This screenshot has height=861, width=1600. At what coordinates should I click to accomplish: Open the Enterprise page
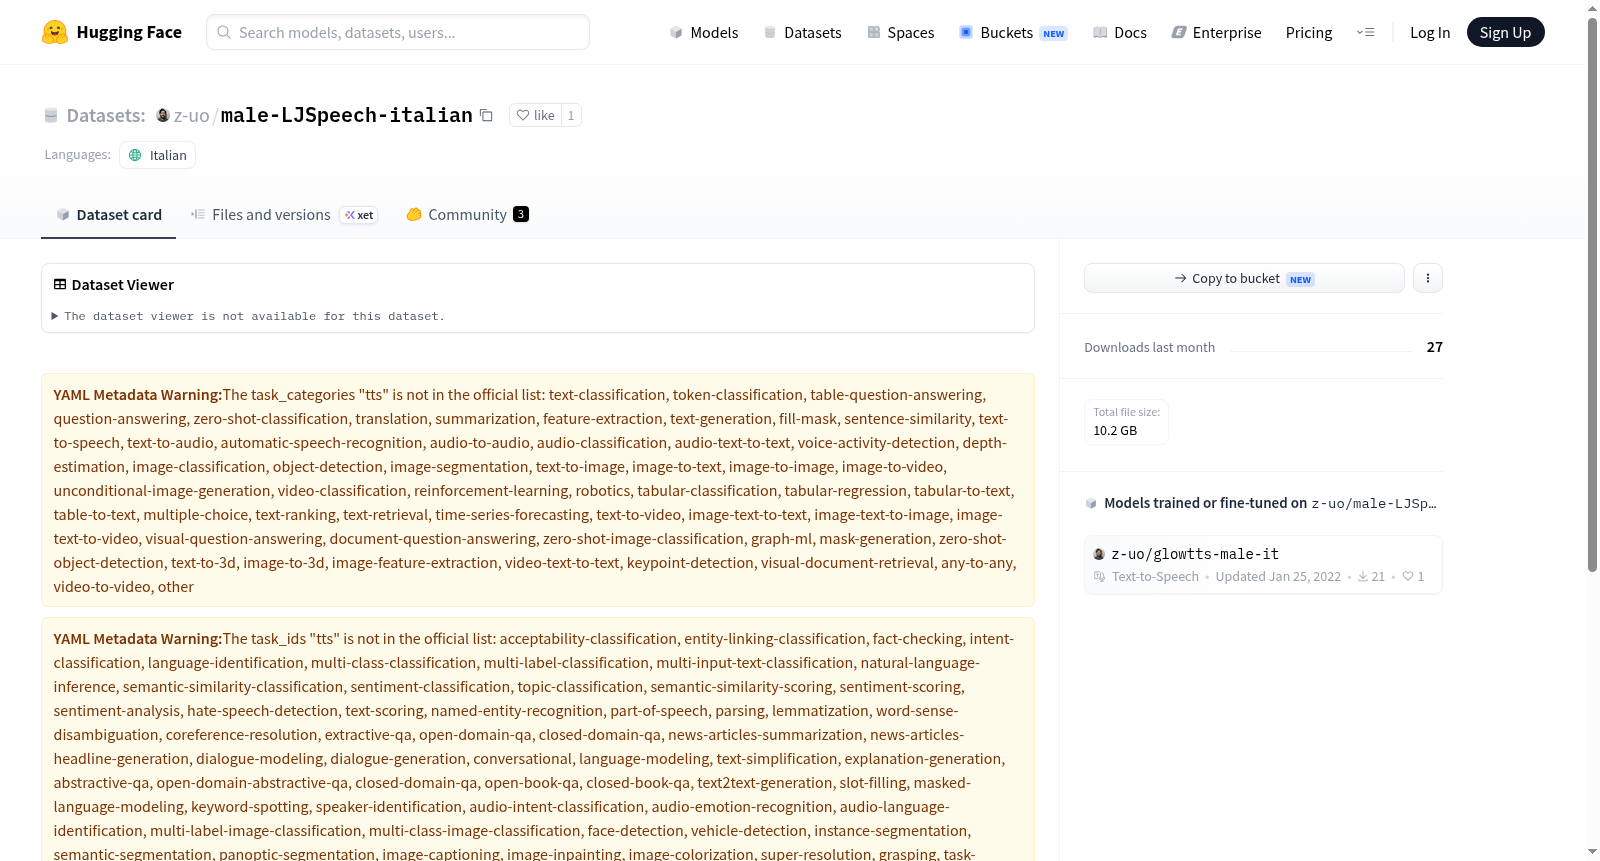pos(1216,33)
